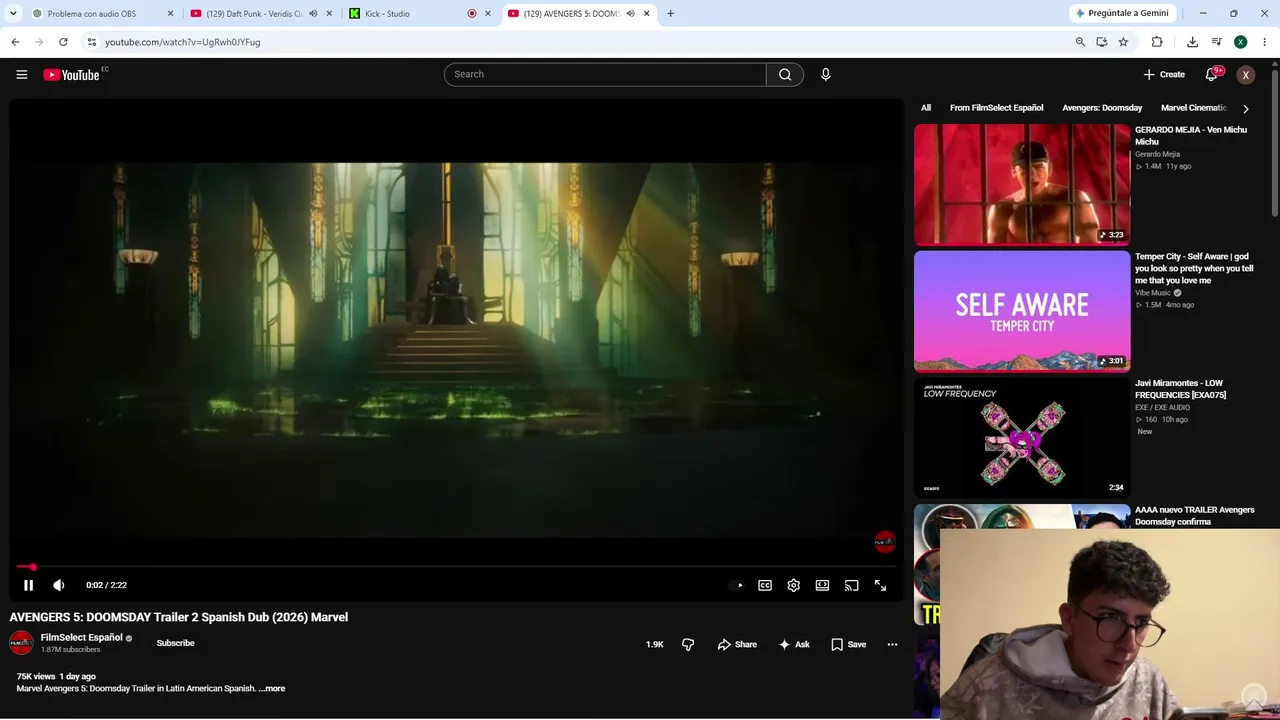Open the Javi Miramontes Low Frequencies thumbnail

coord(1022,438)
